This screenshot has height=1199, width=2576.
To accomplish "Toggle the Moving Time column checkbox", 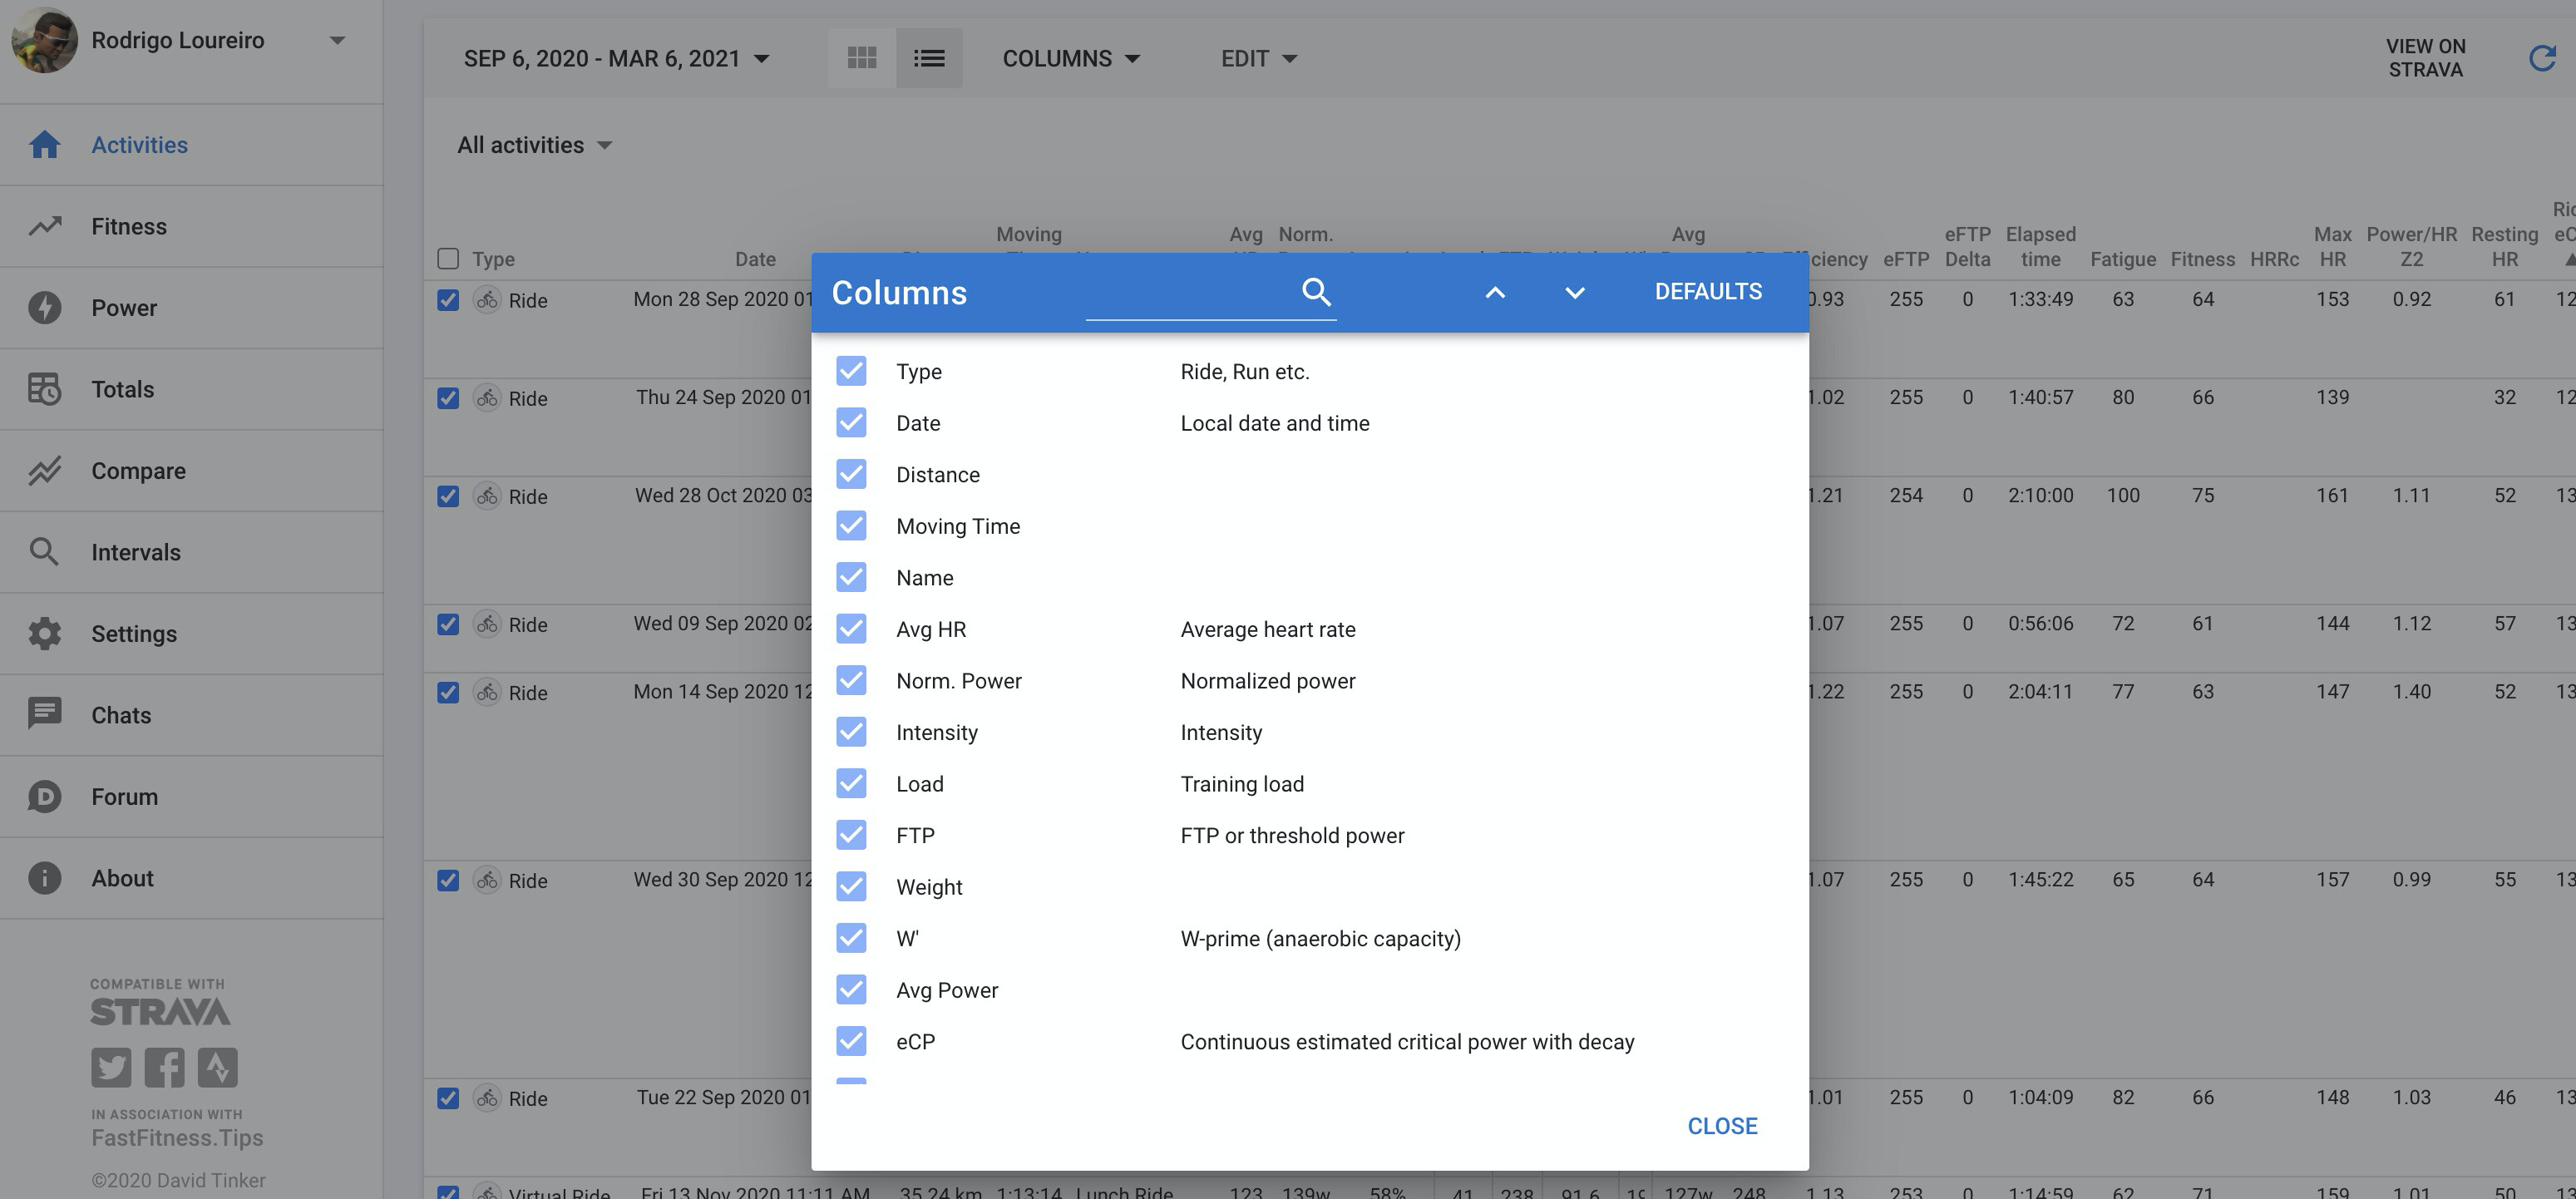I will [x=851, y=526].
